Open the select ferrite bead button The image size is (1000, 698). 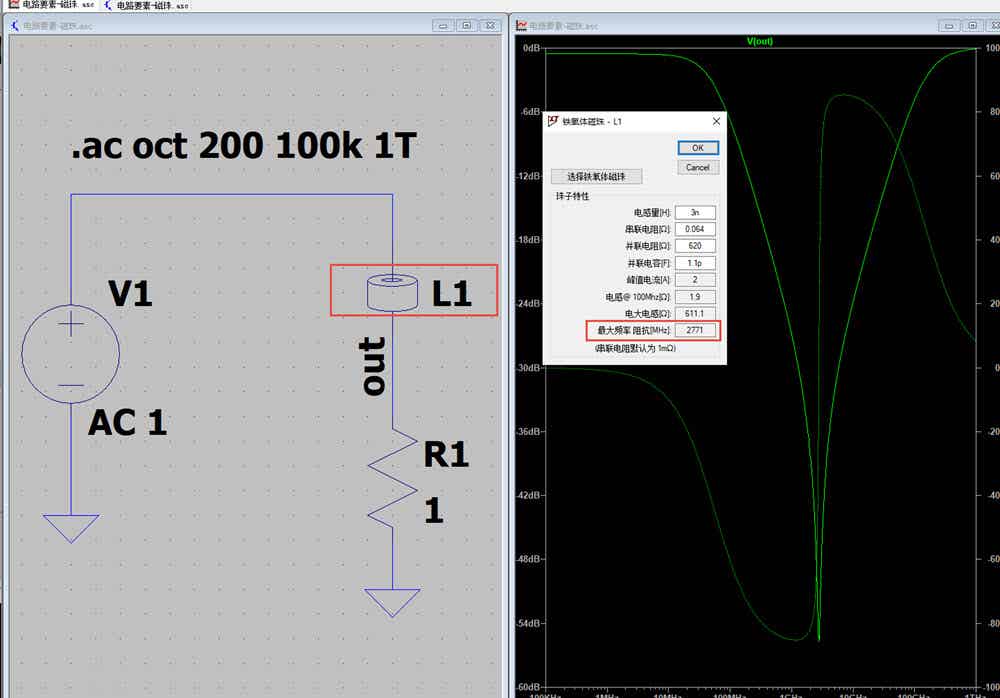coord(596,177)
